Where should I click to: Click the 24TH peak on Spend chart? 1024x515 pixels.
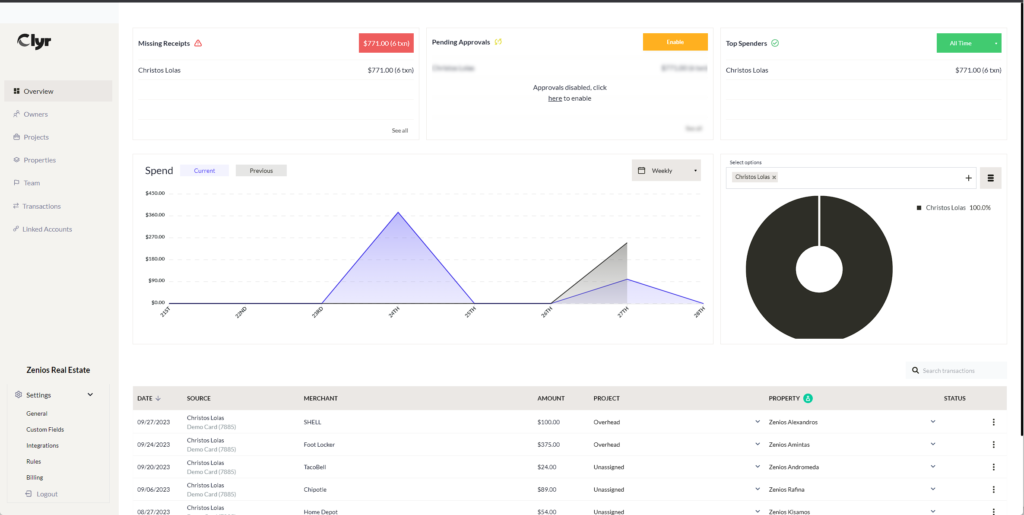(398, 212)
